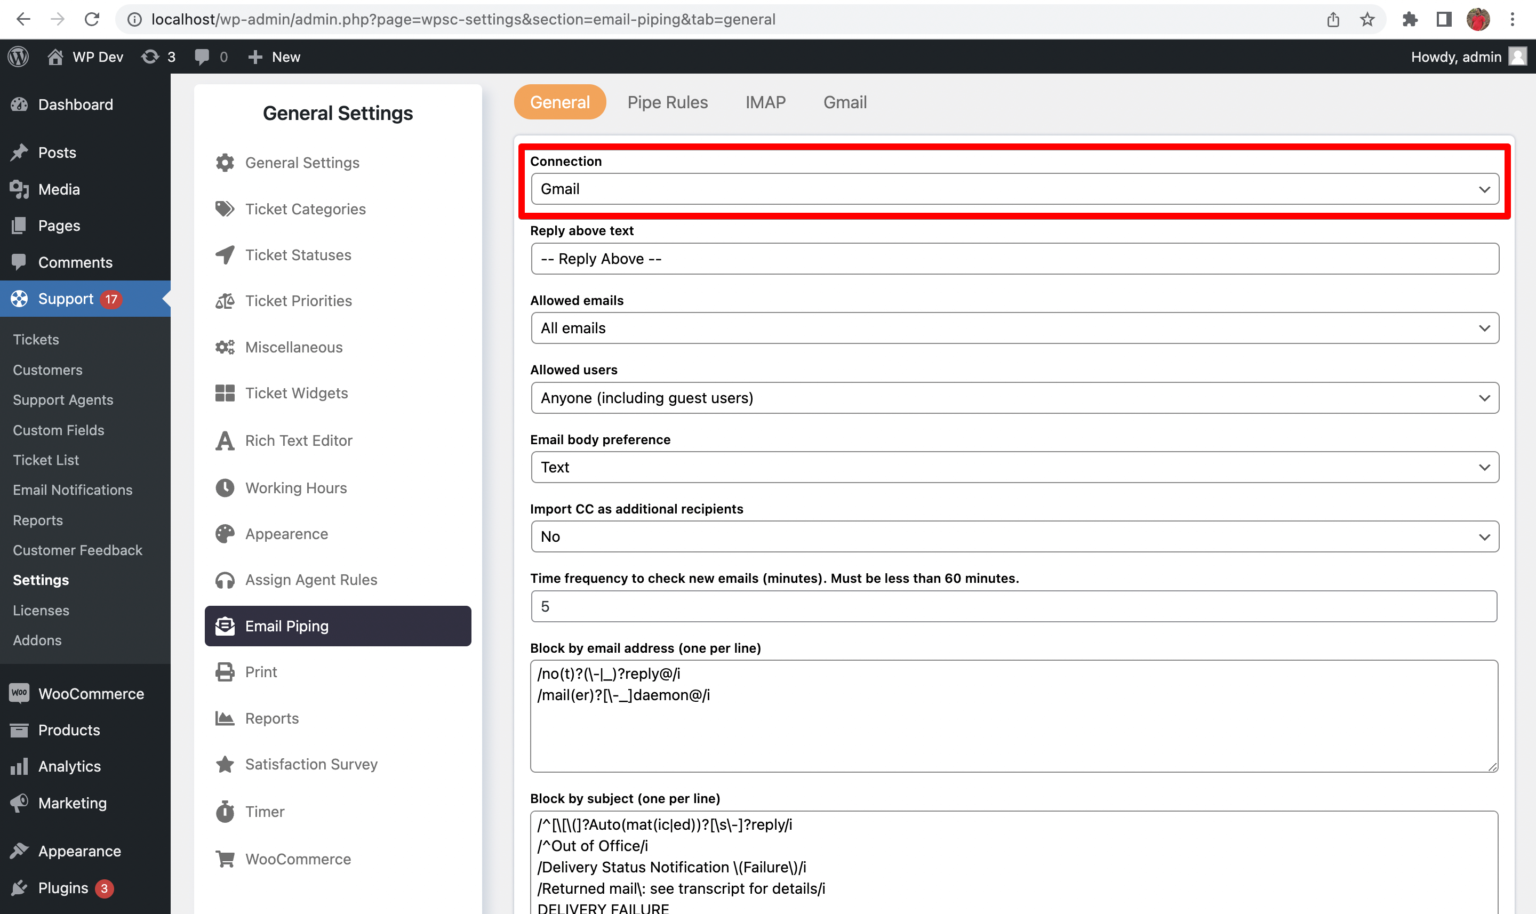Open the Pipe Rules tab
This screenshot has width=1536, height=914.
[x=667, y=102]
